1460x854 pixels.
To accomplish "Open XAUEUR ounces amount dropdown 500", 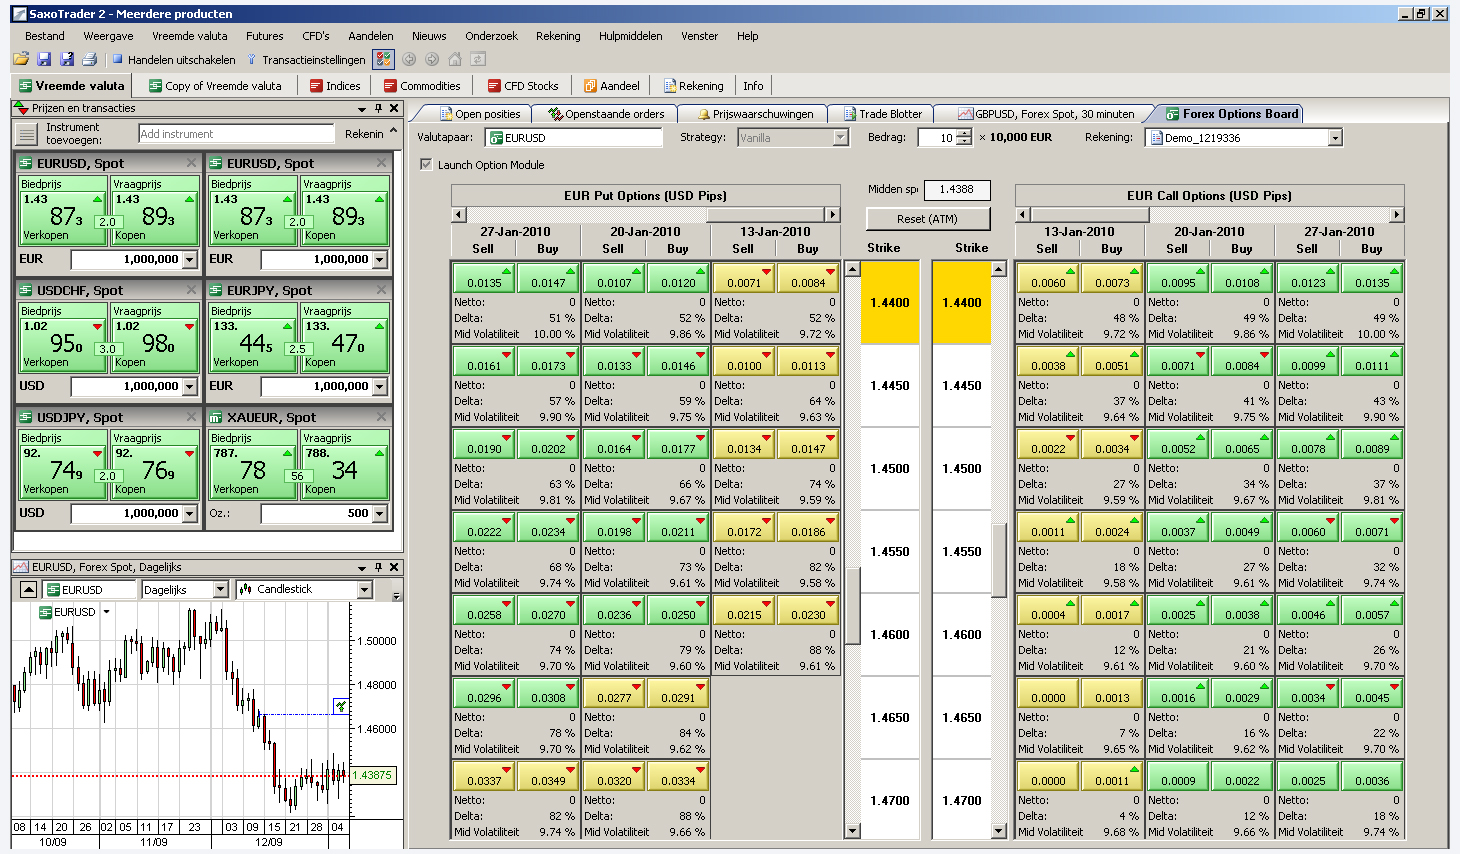I will click(379, 513).
